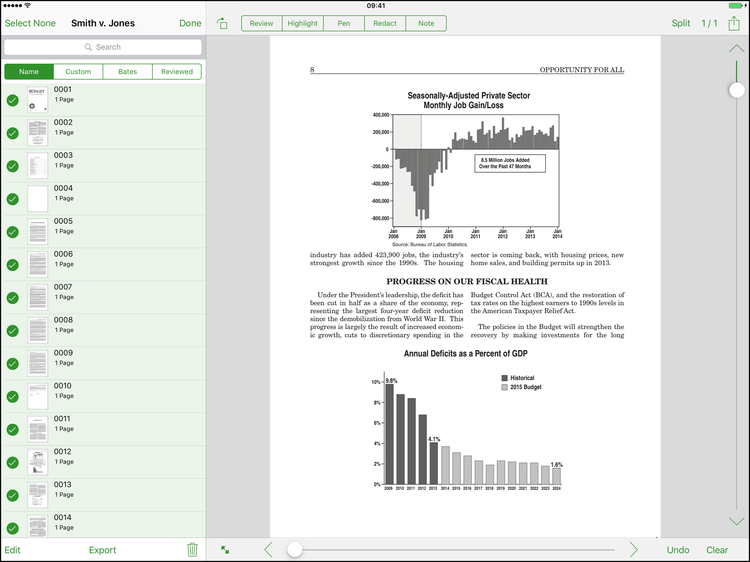750x562 pixels.
Task: Uncheck the checkmark for document 0001
Action: [x=13, y=100]
